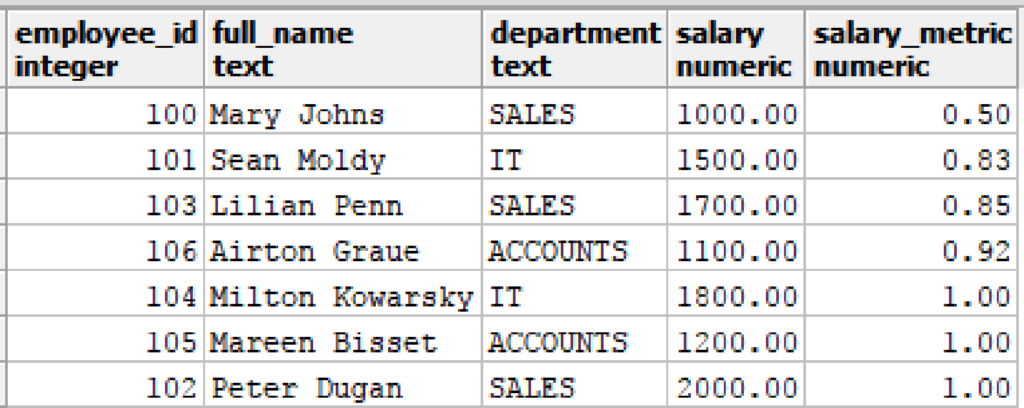Screen dimensions: 1024x408
Task: Select the full_name column header
Action: pos(343,49)
